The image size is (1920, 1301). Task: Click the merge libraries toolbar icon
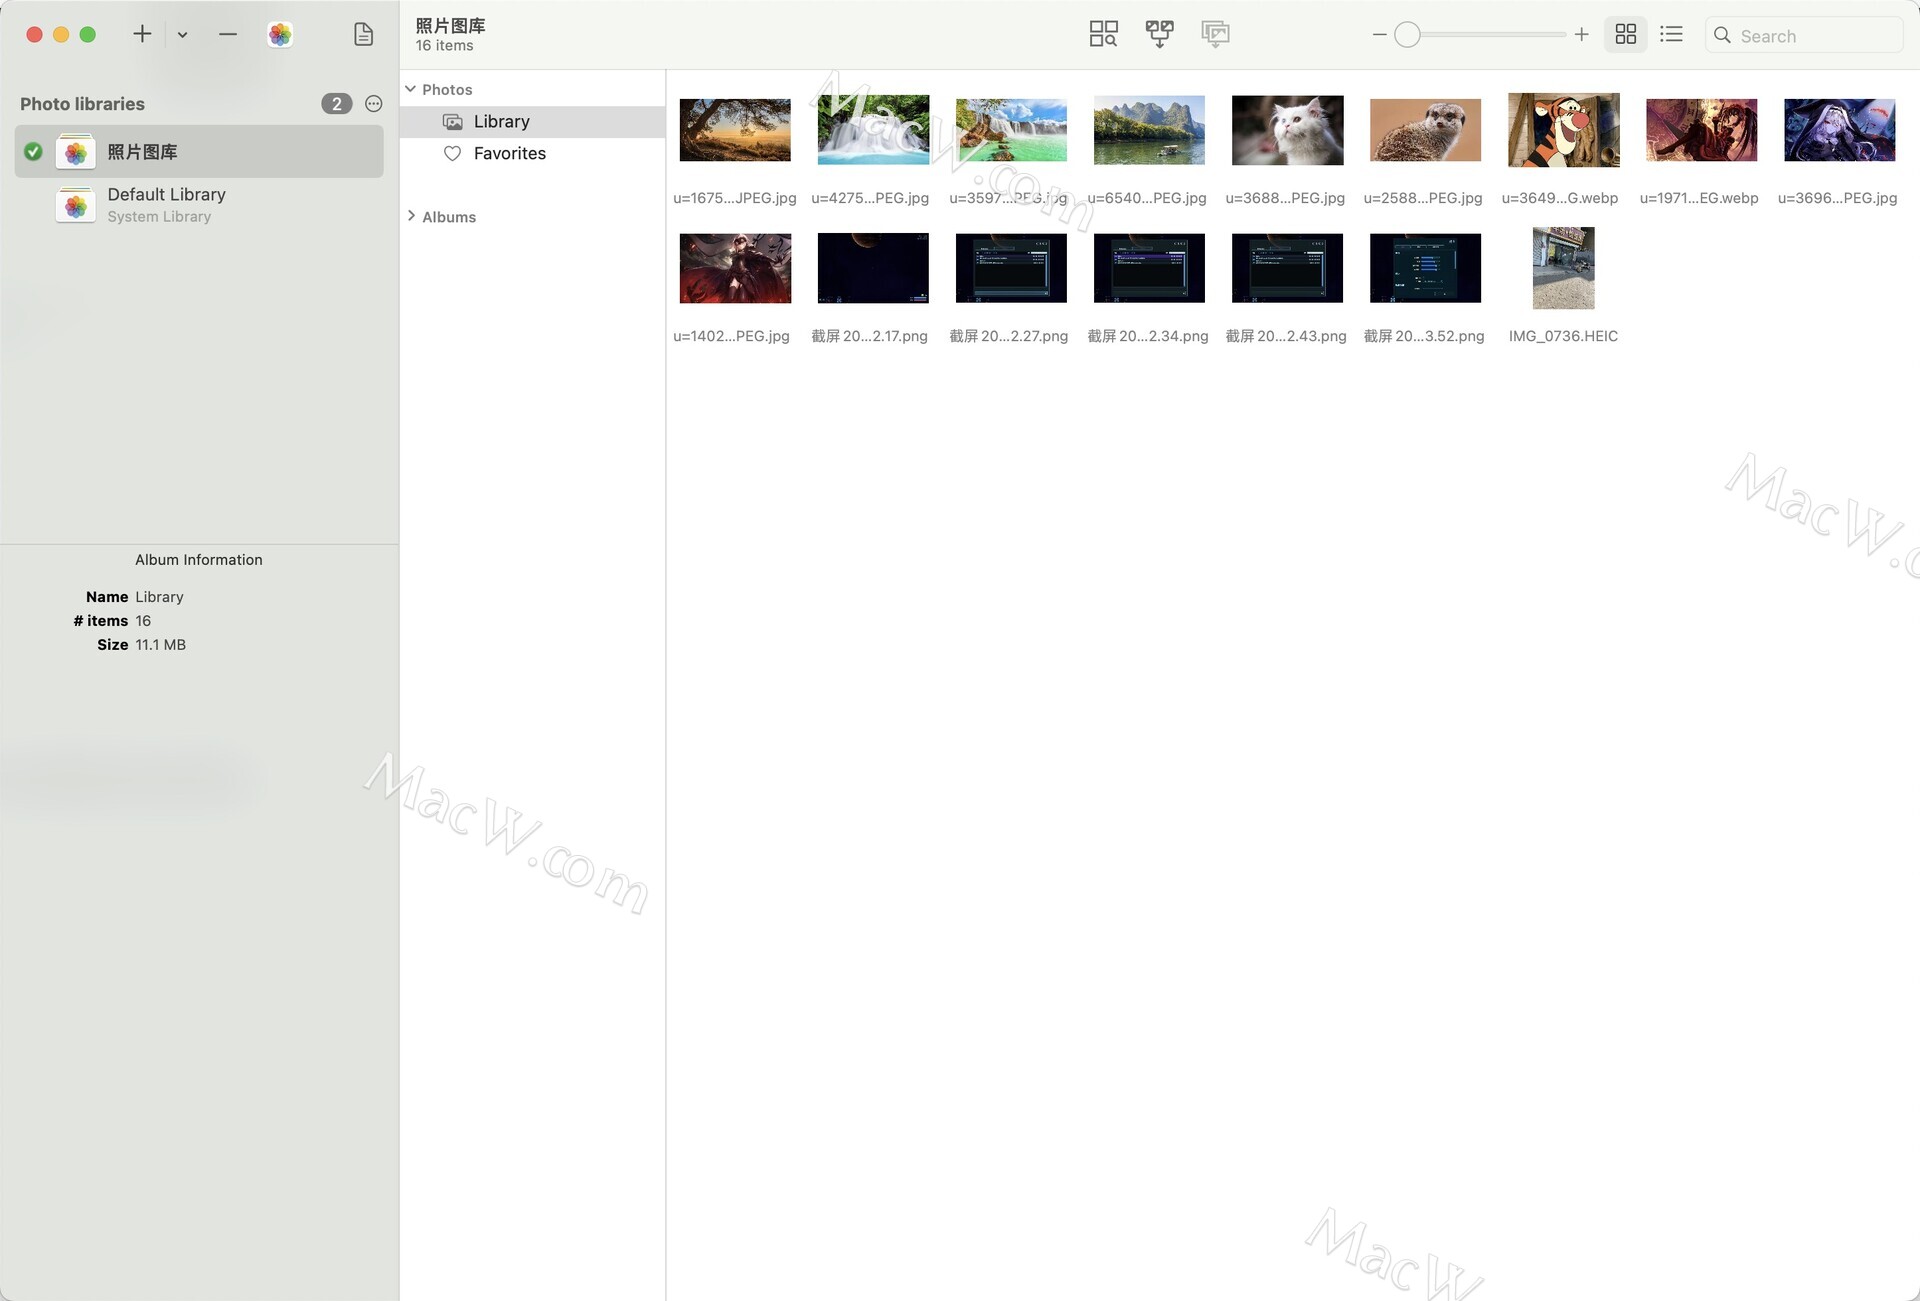1159,34
